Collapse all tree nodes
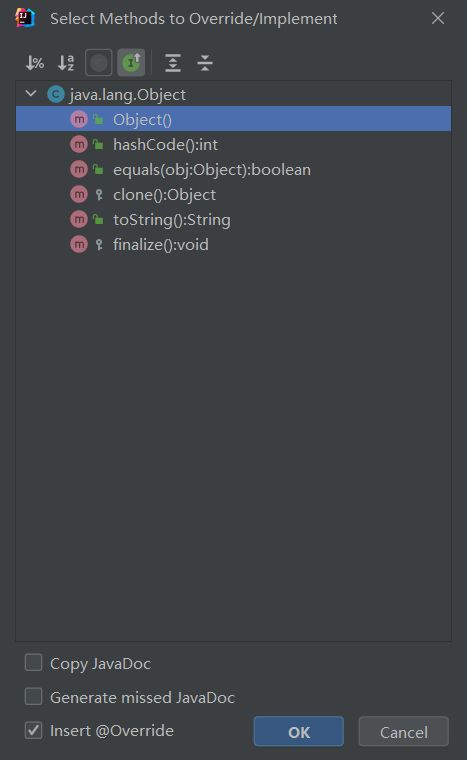 pyautogui.click(x=205, y=63)
